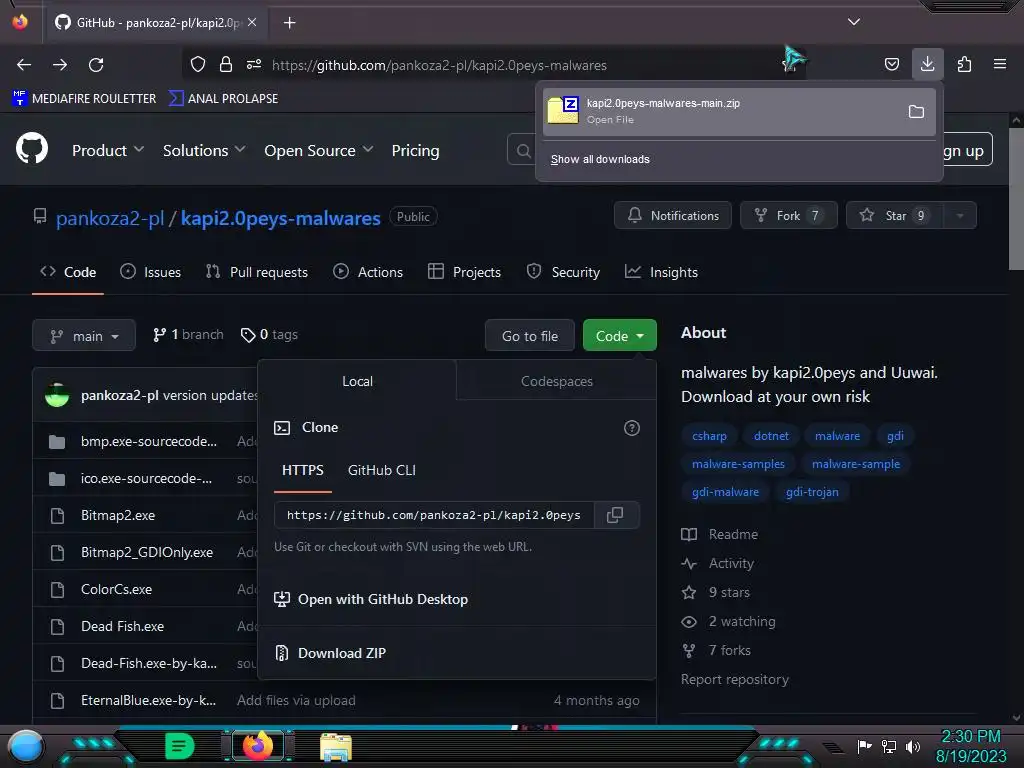Switch to the Code tab

click(68, 272)
